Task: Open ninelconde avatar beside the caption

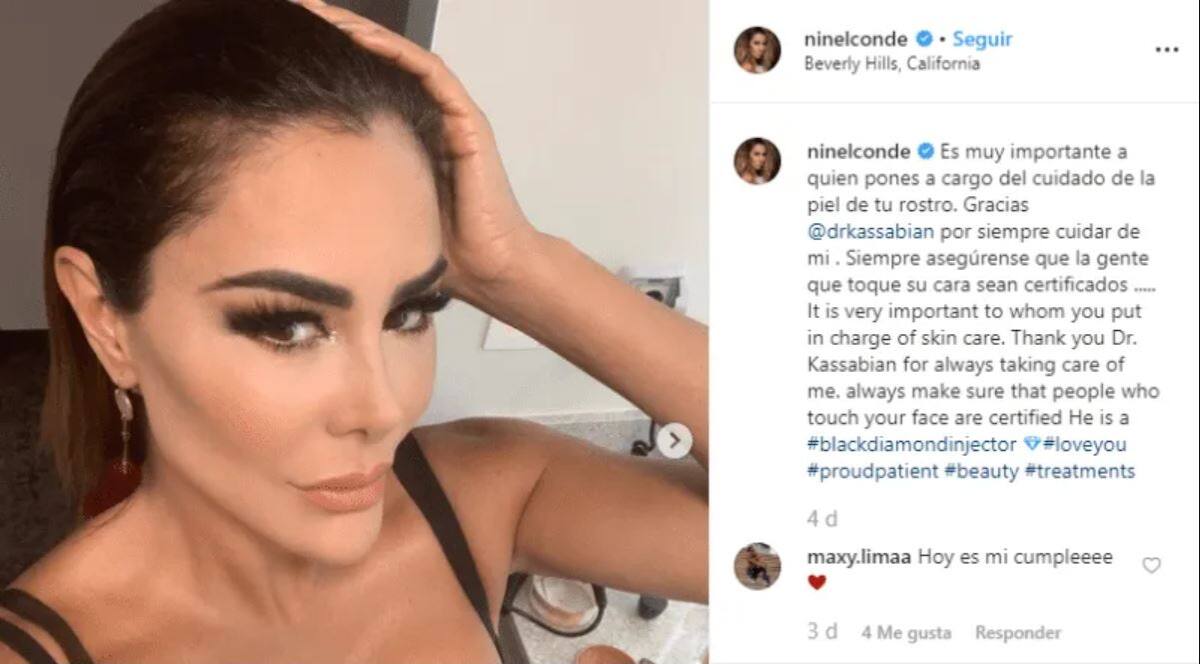Action: [x=757, y=161]
